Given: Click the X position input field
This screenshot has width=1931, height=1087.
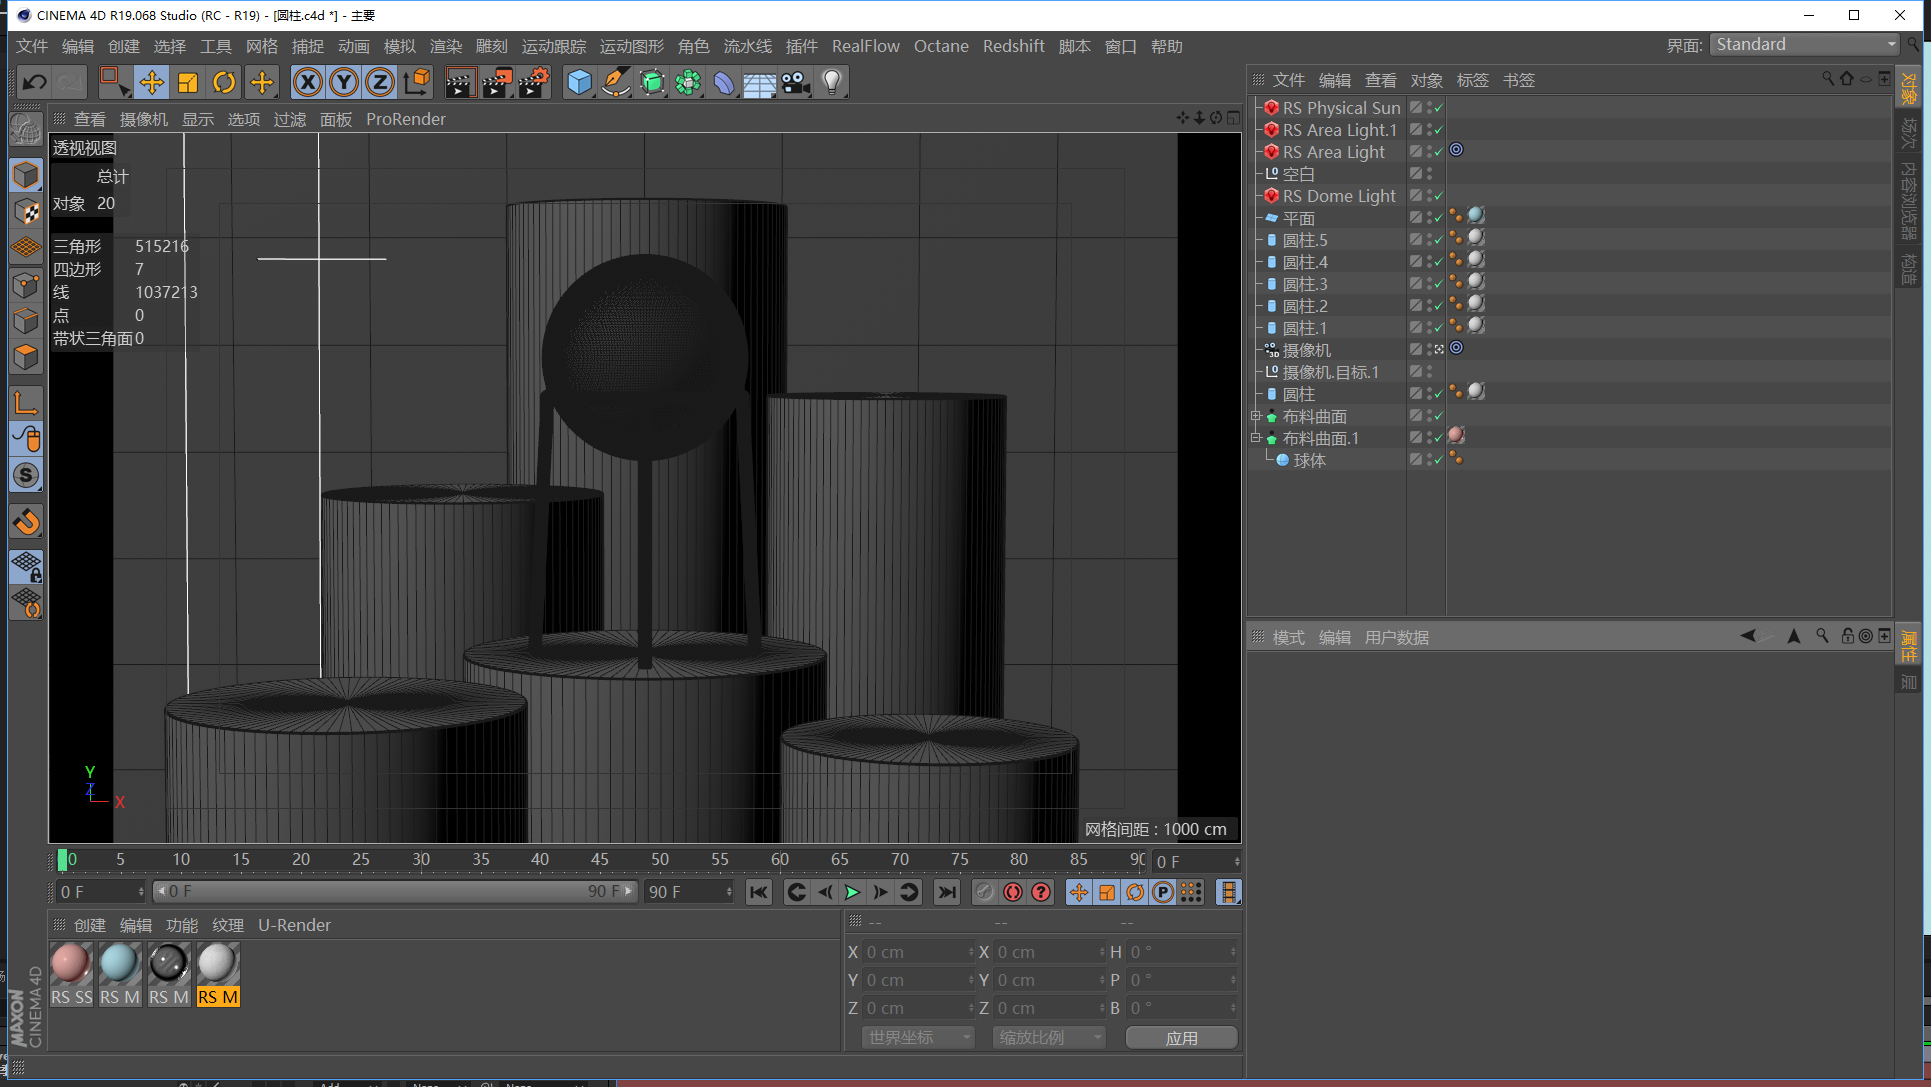Looking at the screenshot, I should (x=916, y=952).
